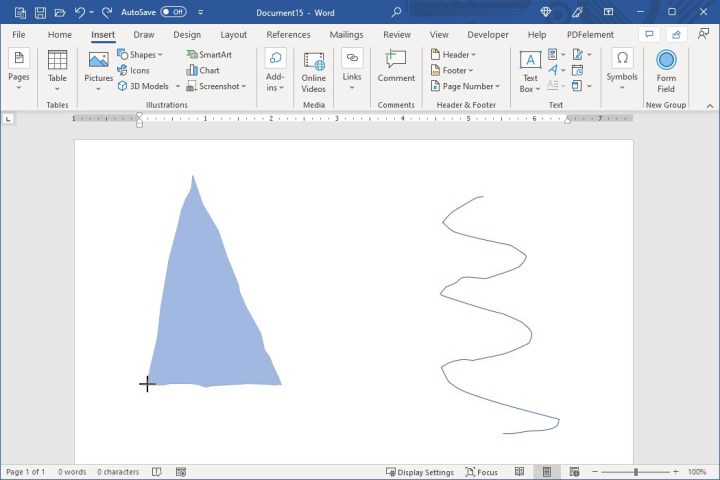Switch to Print Layout view

coord(546,472)
